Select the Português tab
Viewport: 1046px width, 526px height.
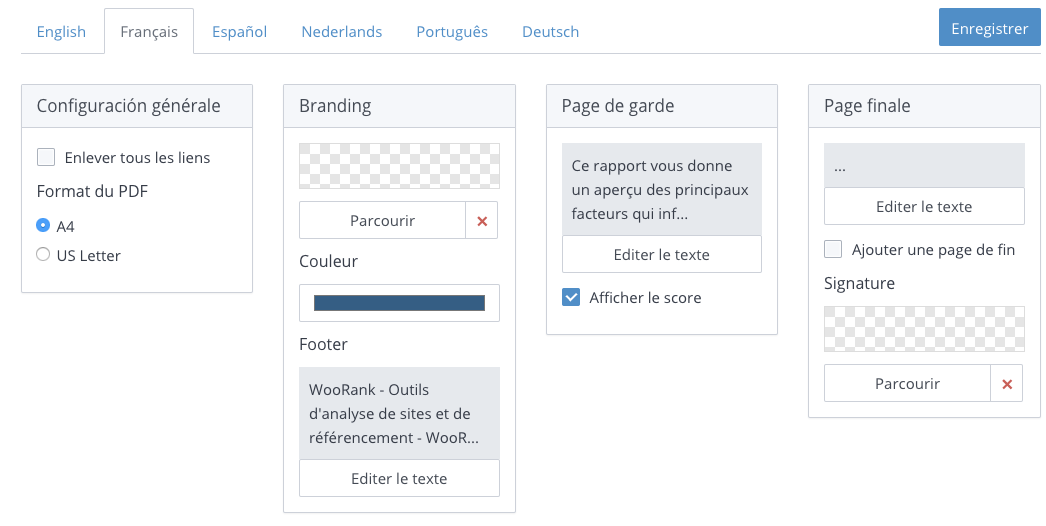[452, 32]
